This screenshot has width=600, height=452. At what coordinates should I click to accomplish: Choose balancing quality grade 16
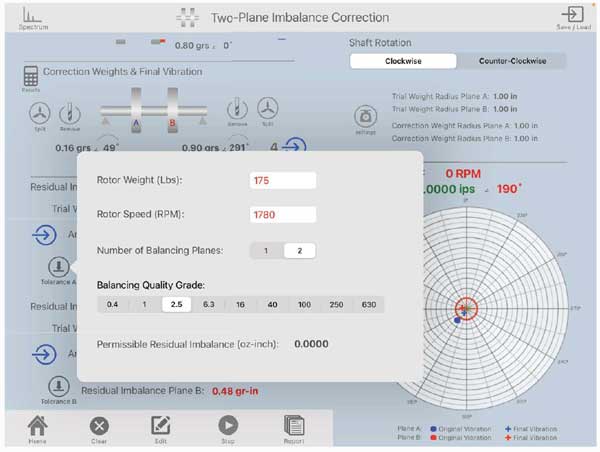click(240, 305)
